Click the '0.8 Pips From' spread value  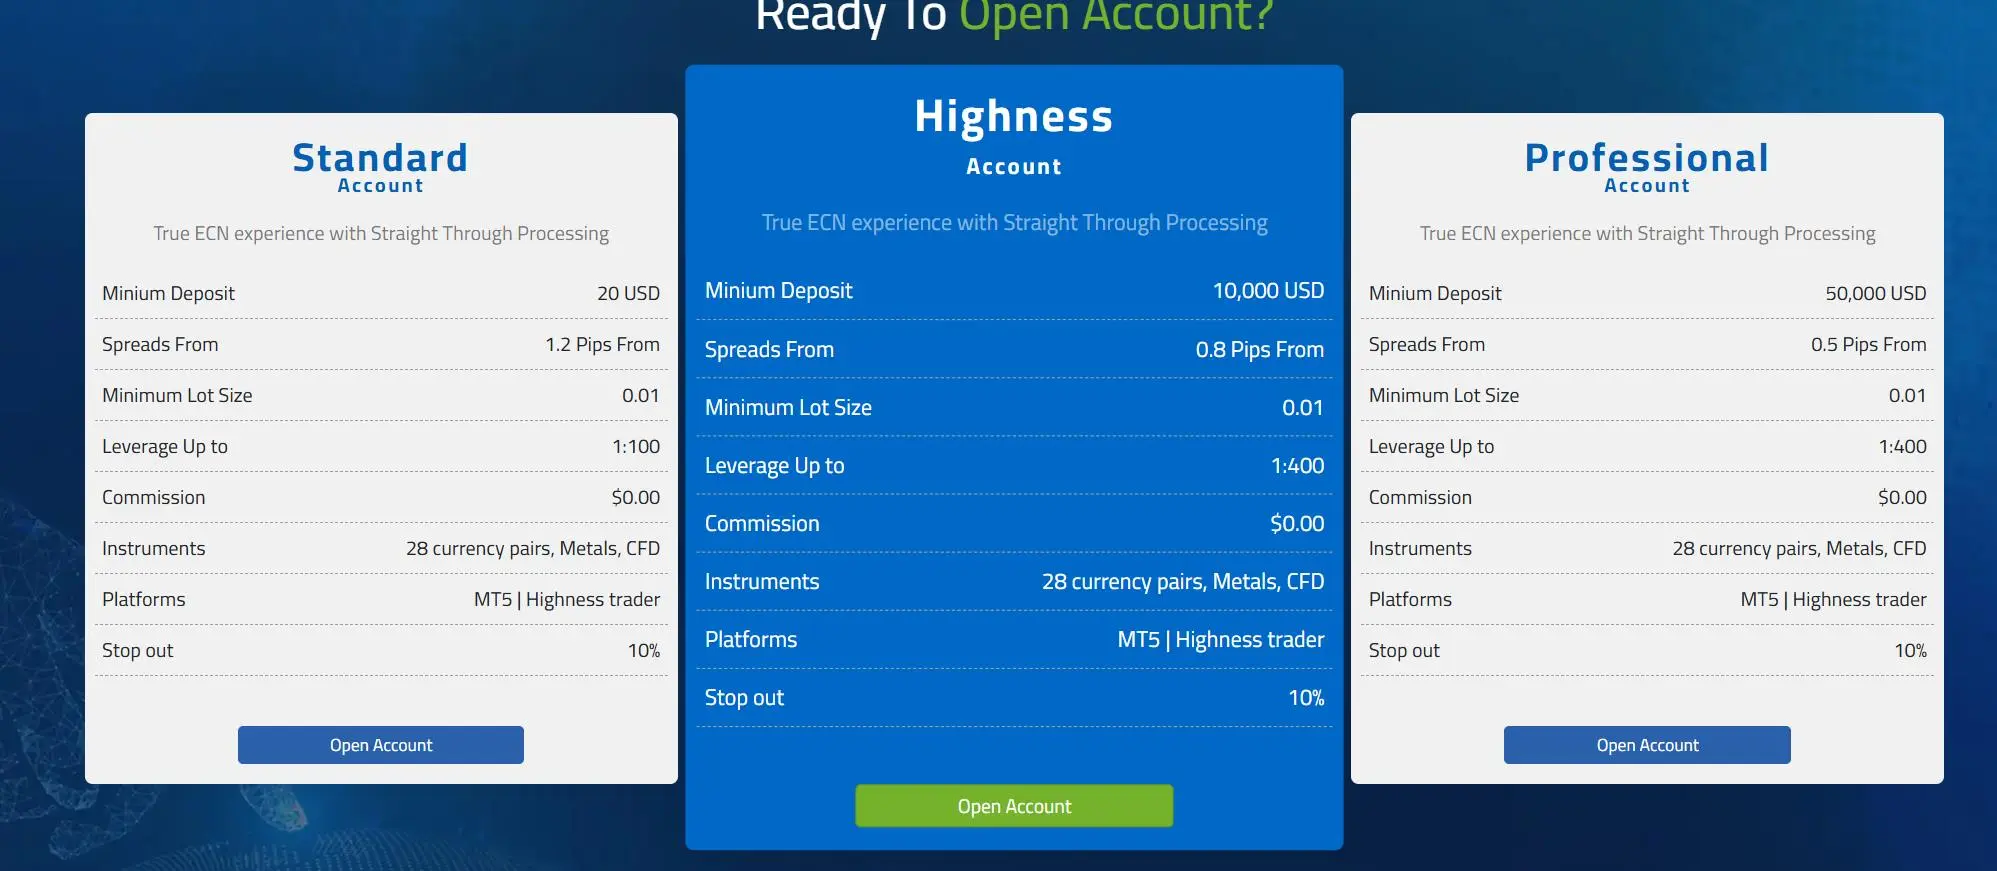(1260, 349)
